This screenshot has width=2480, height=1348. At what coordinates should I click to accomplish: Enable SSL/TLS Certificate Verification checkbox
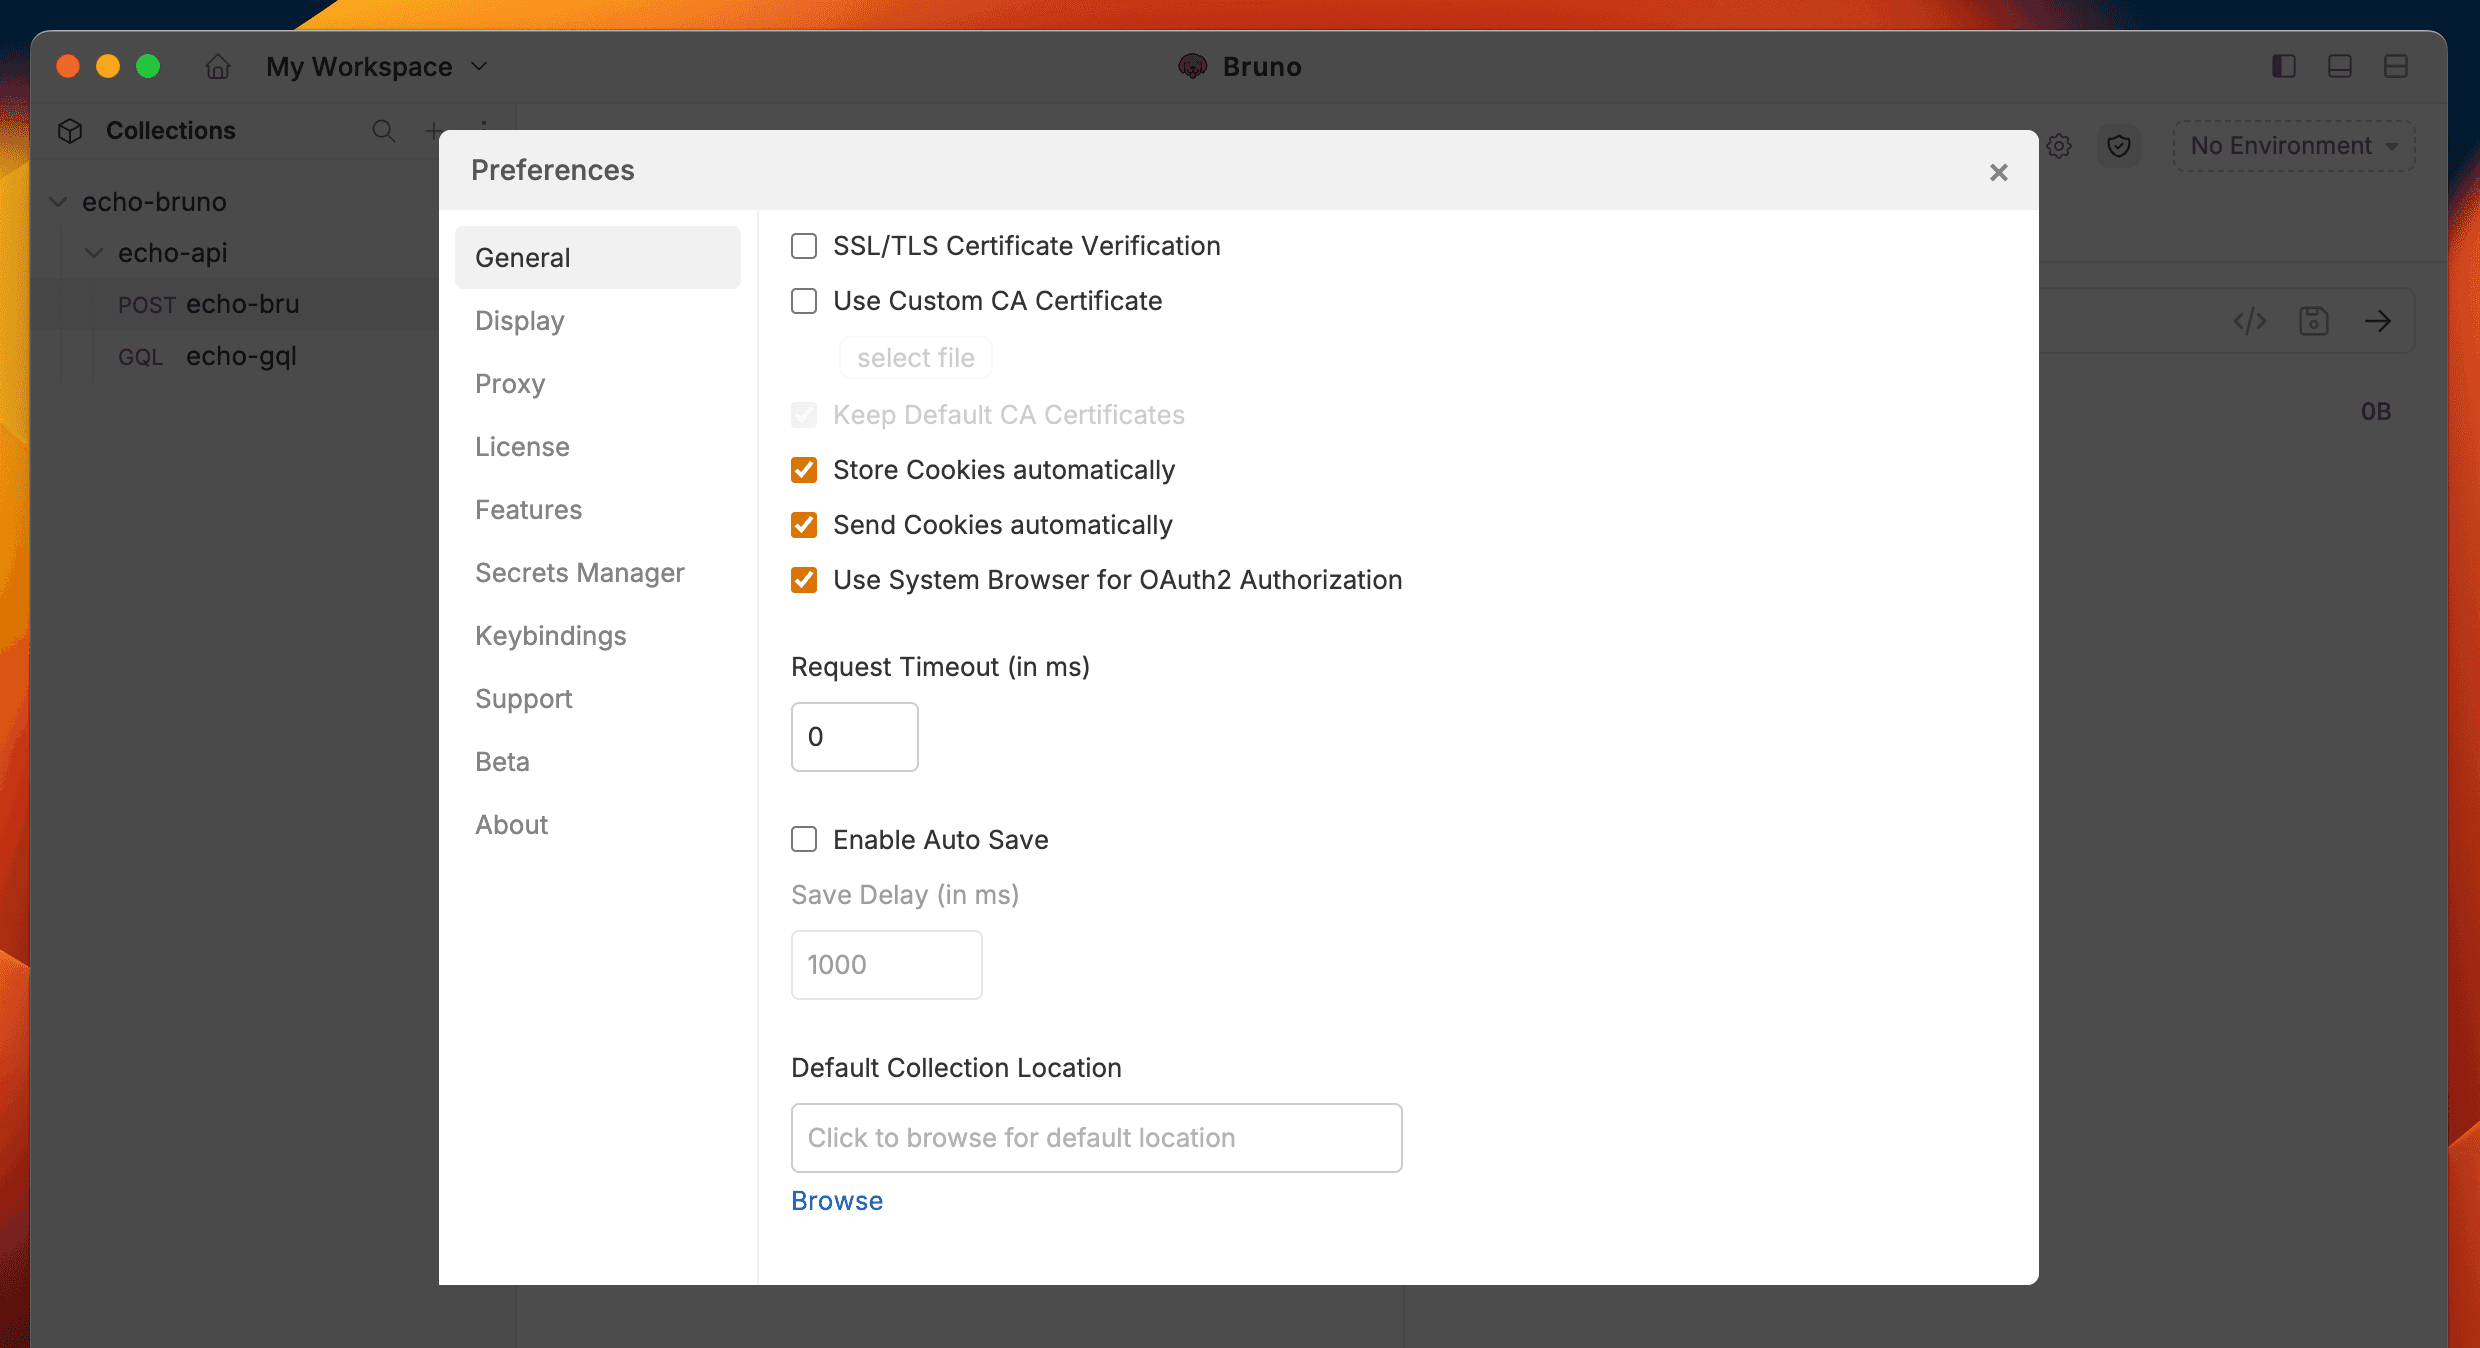tap(804, 246)
